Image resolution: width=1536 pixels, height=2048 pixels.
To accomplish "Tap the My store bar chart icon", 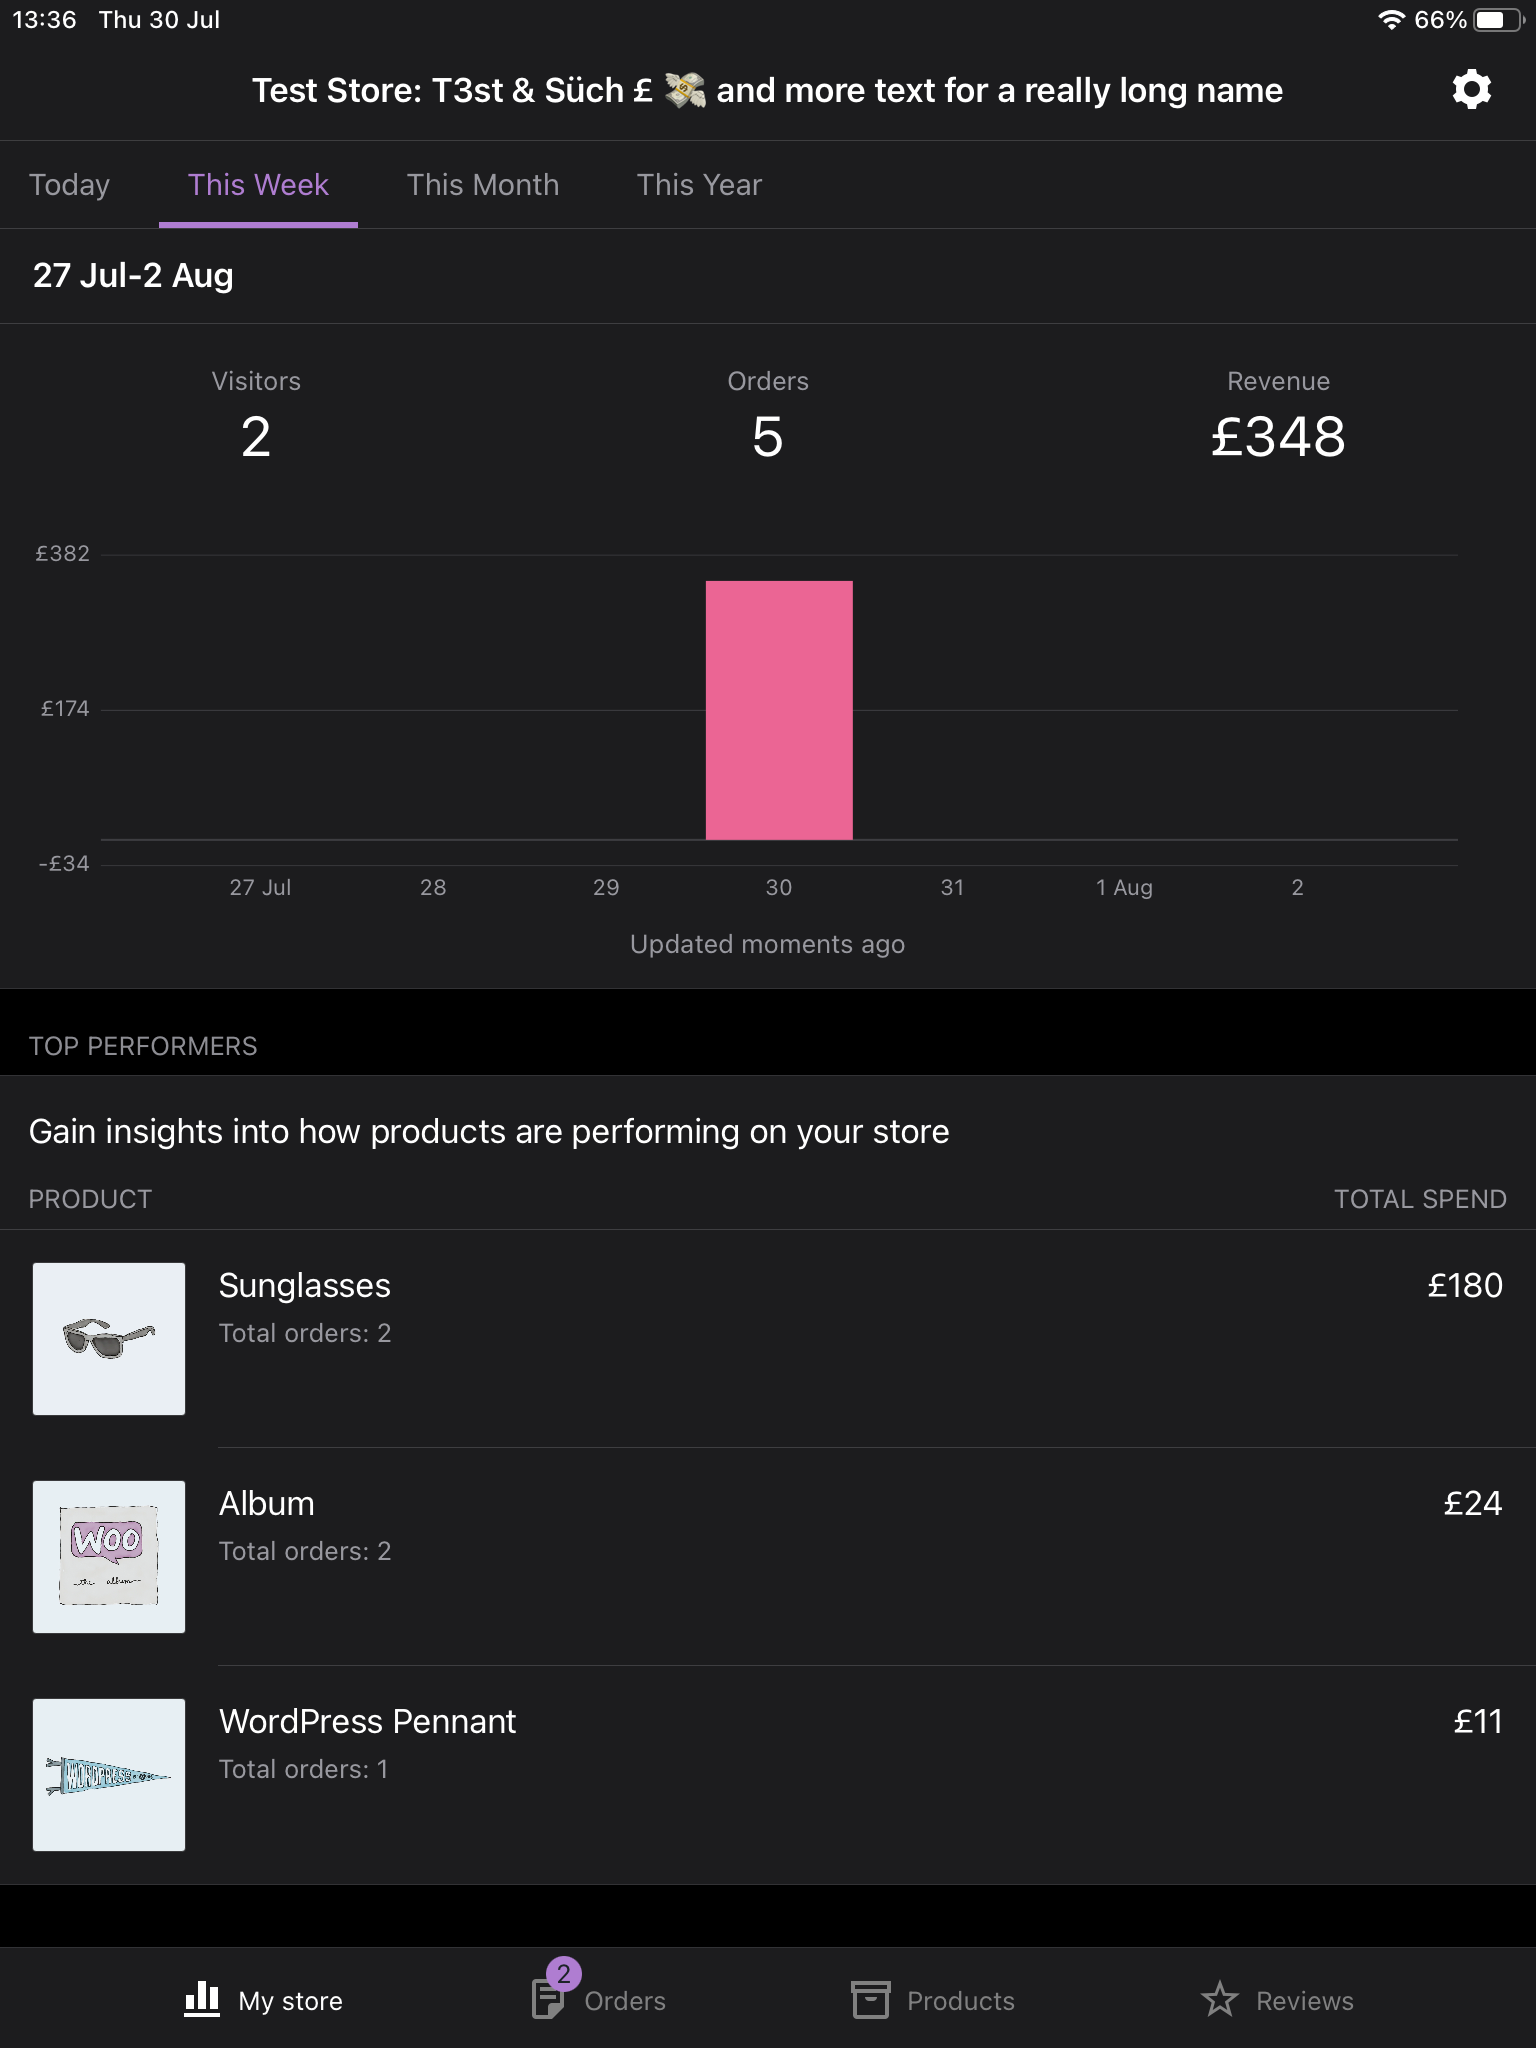I will (x=202, y=2000).
